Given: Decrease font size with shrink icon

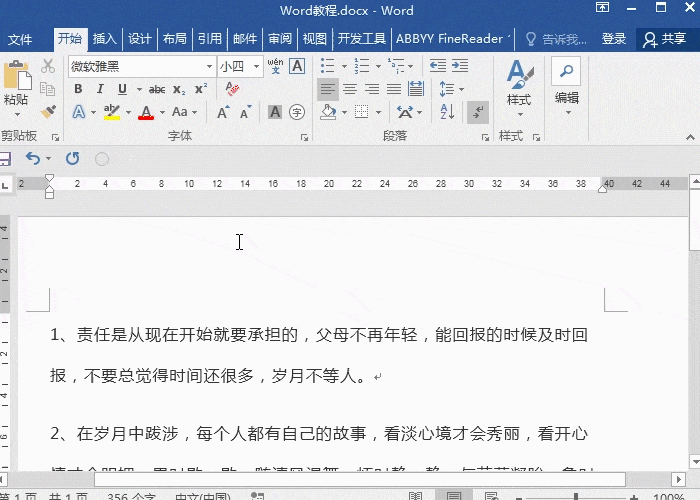Looking at the screenshot, I should (246, 112).
